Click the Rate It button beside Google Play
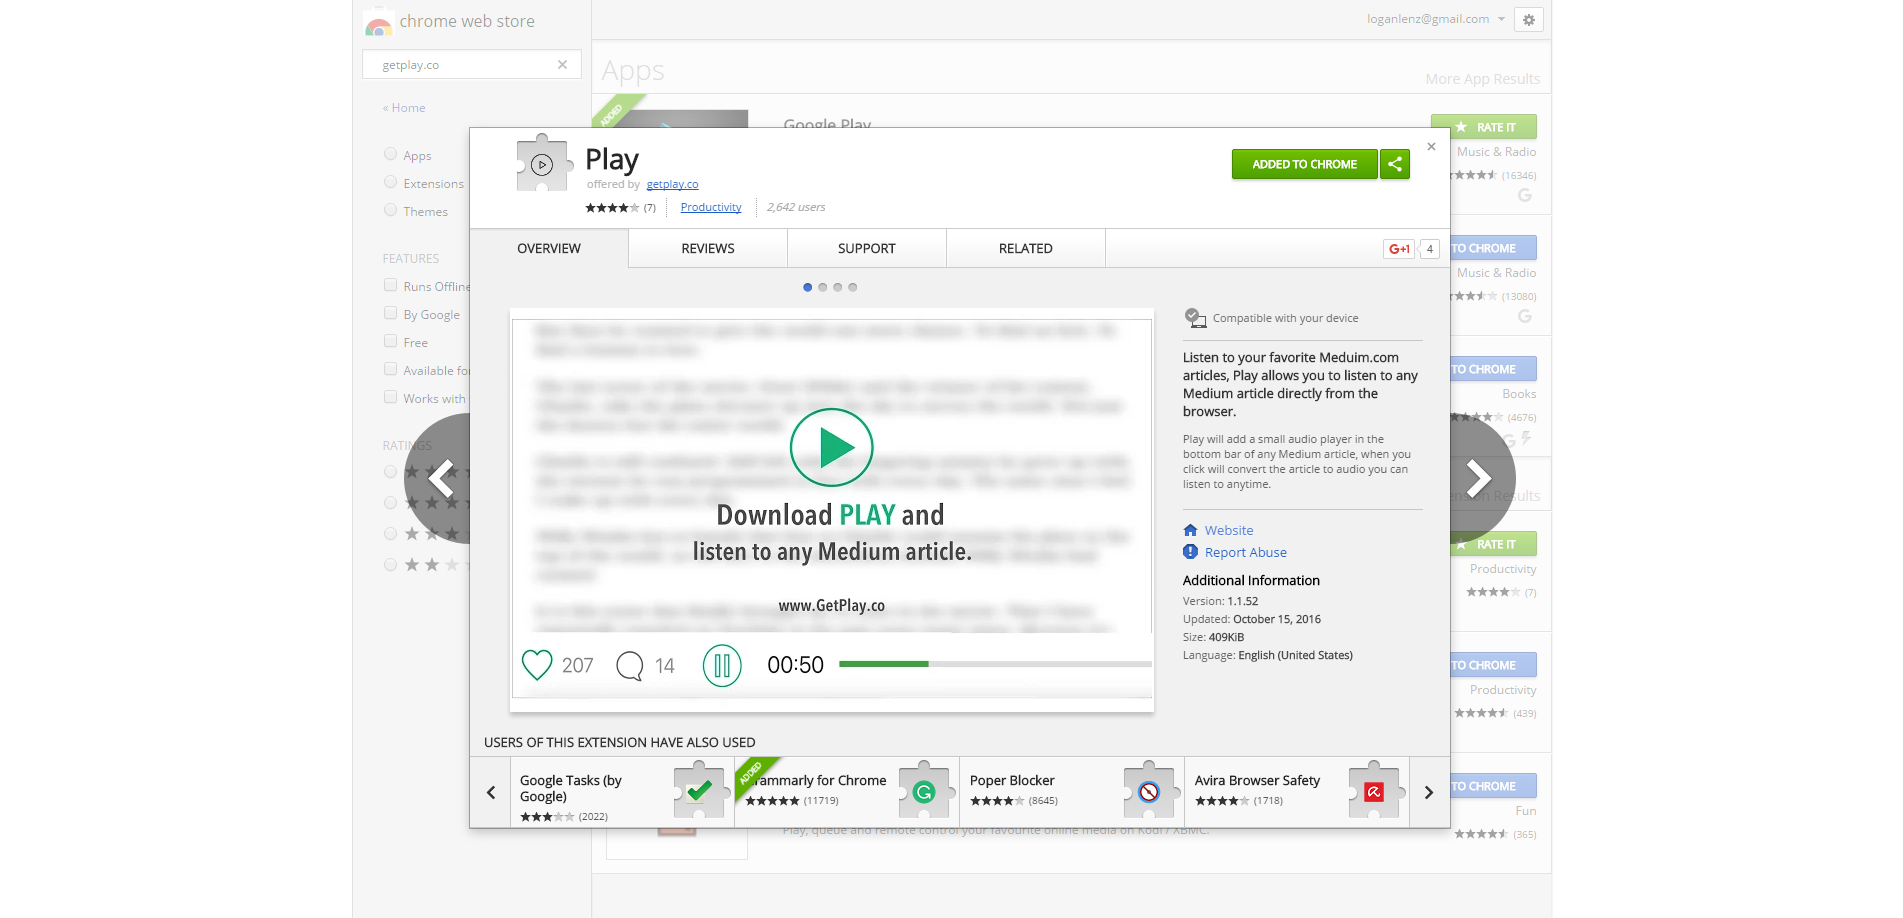This screenshot has width=1903, height=918. click(1484, 127)
